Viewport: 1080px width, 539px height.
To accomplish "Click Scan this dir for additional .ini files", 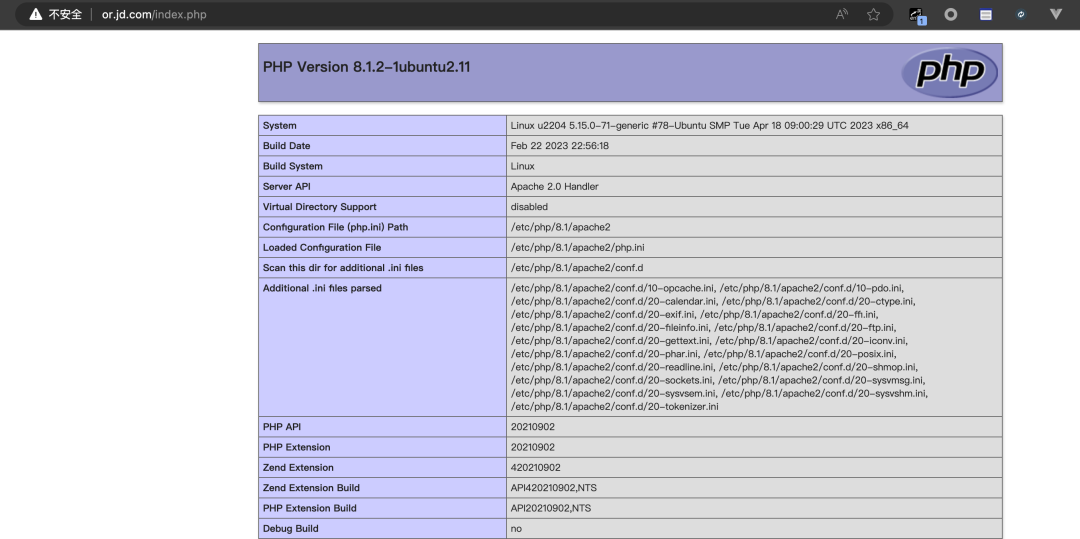I will (343, 268).
